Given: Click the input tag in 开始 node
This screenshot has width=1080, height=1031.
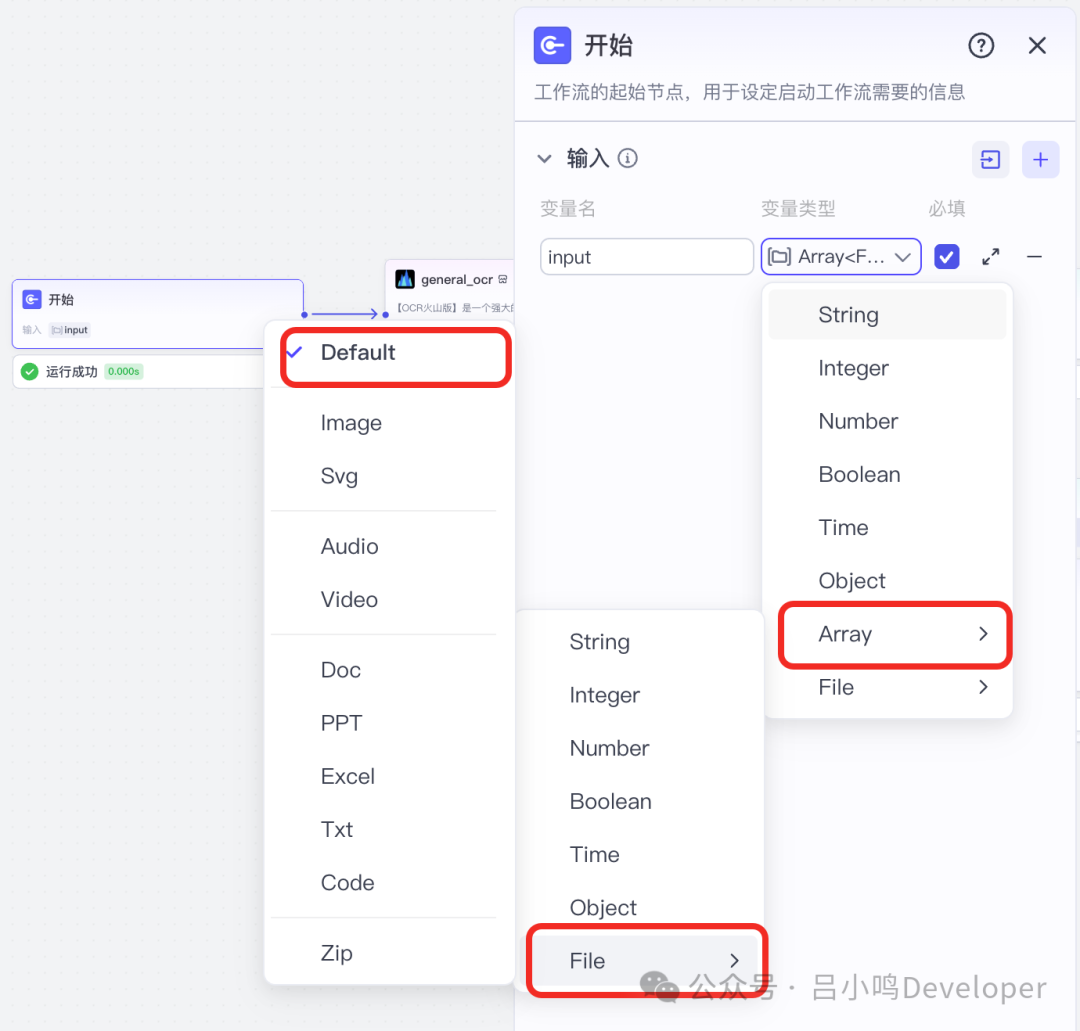Looking at the screenshot, I should [70, 330].
